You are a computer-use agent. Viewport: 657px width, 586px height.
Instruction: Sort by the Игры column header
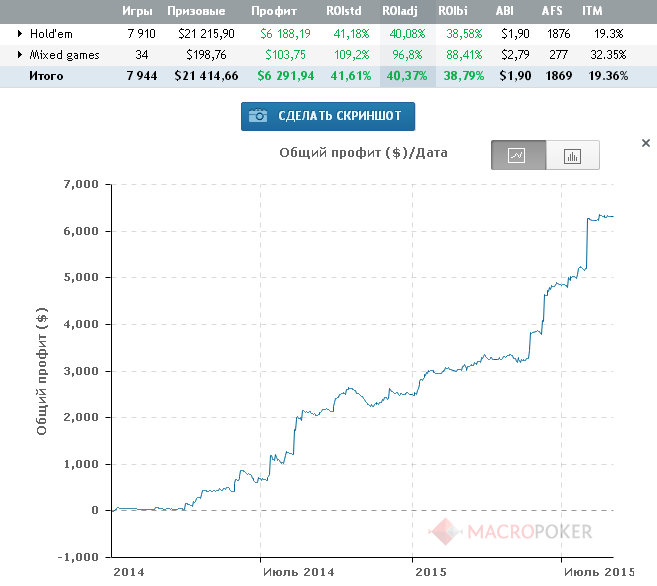coord(137,11)
